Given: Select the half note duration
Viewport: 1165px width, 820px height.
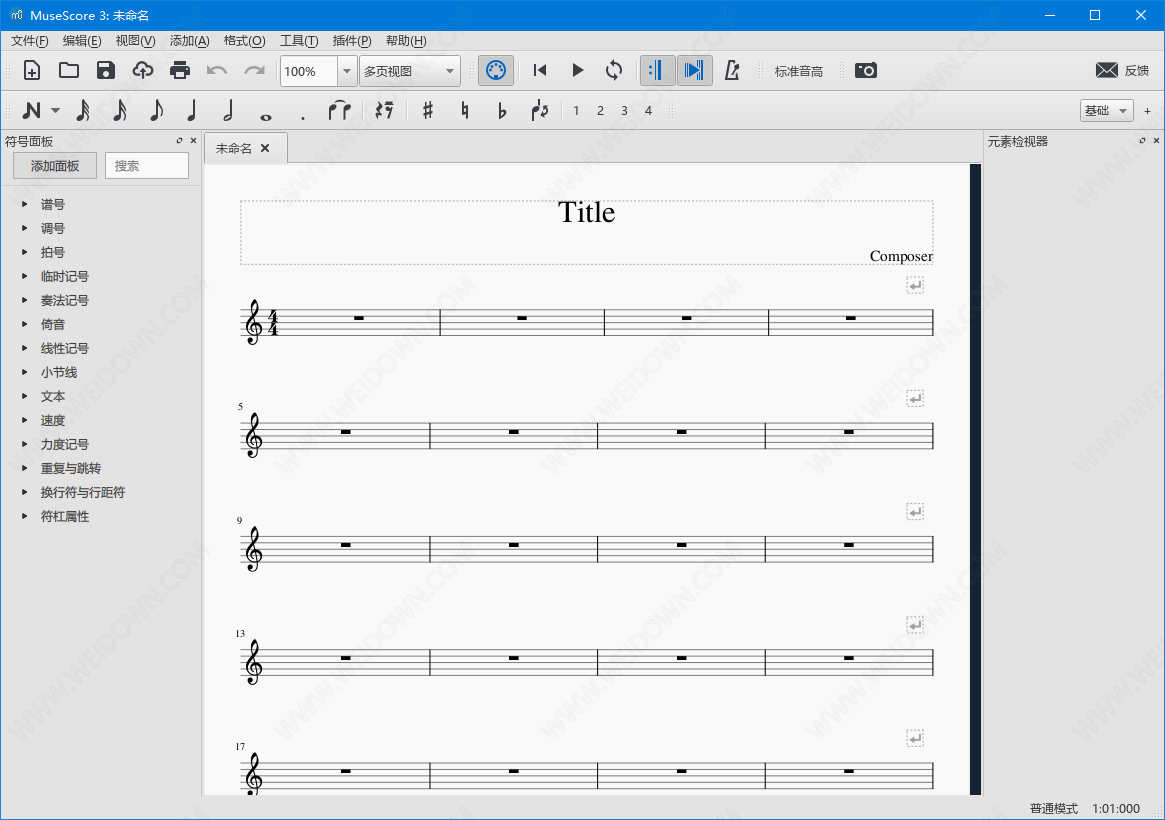Looking at the screenshot, I should (229, 111).
